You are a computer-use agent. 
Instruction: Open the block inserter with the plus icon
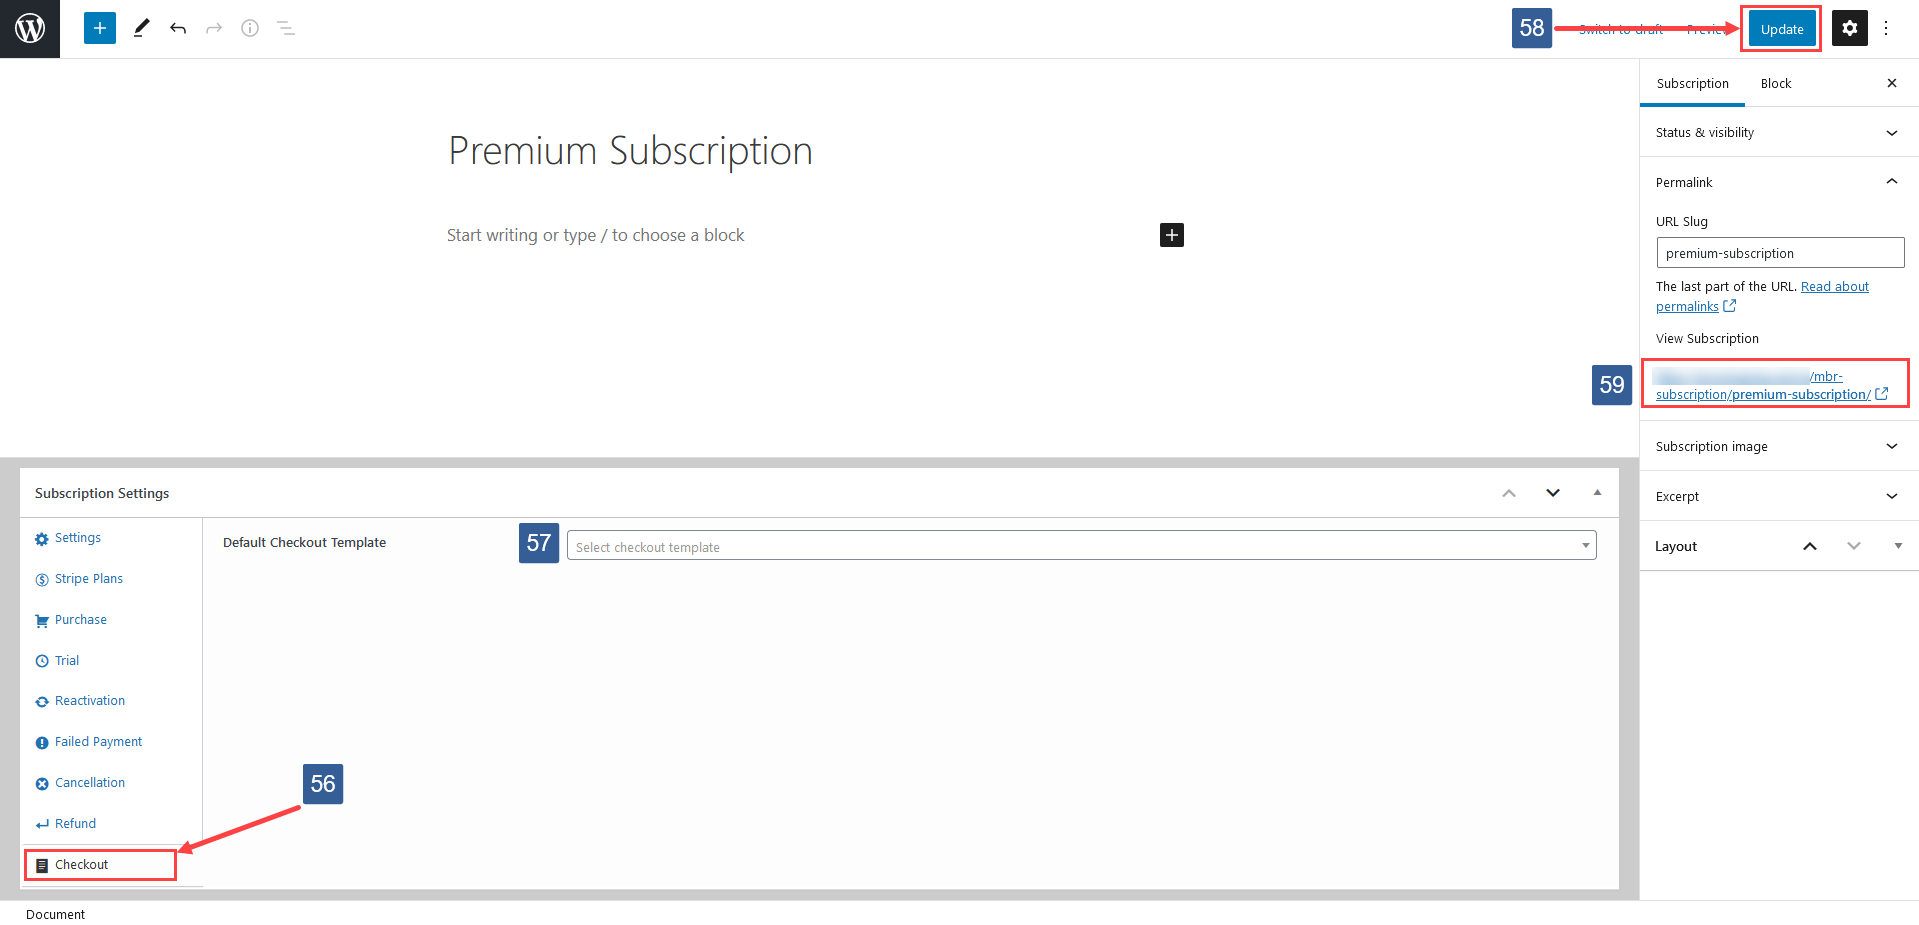pyautogui.click(x=99, y=28)
